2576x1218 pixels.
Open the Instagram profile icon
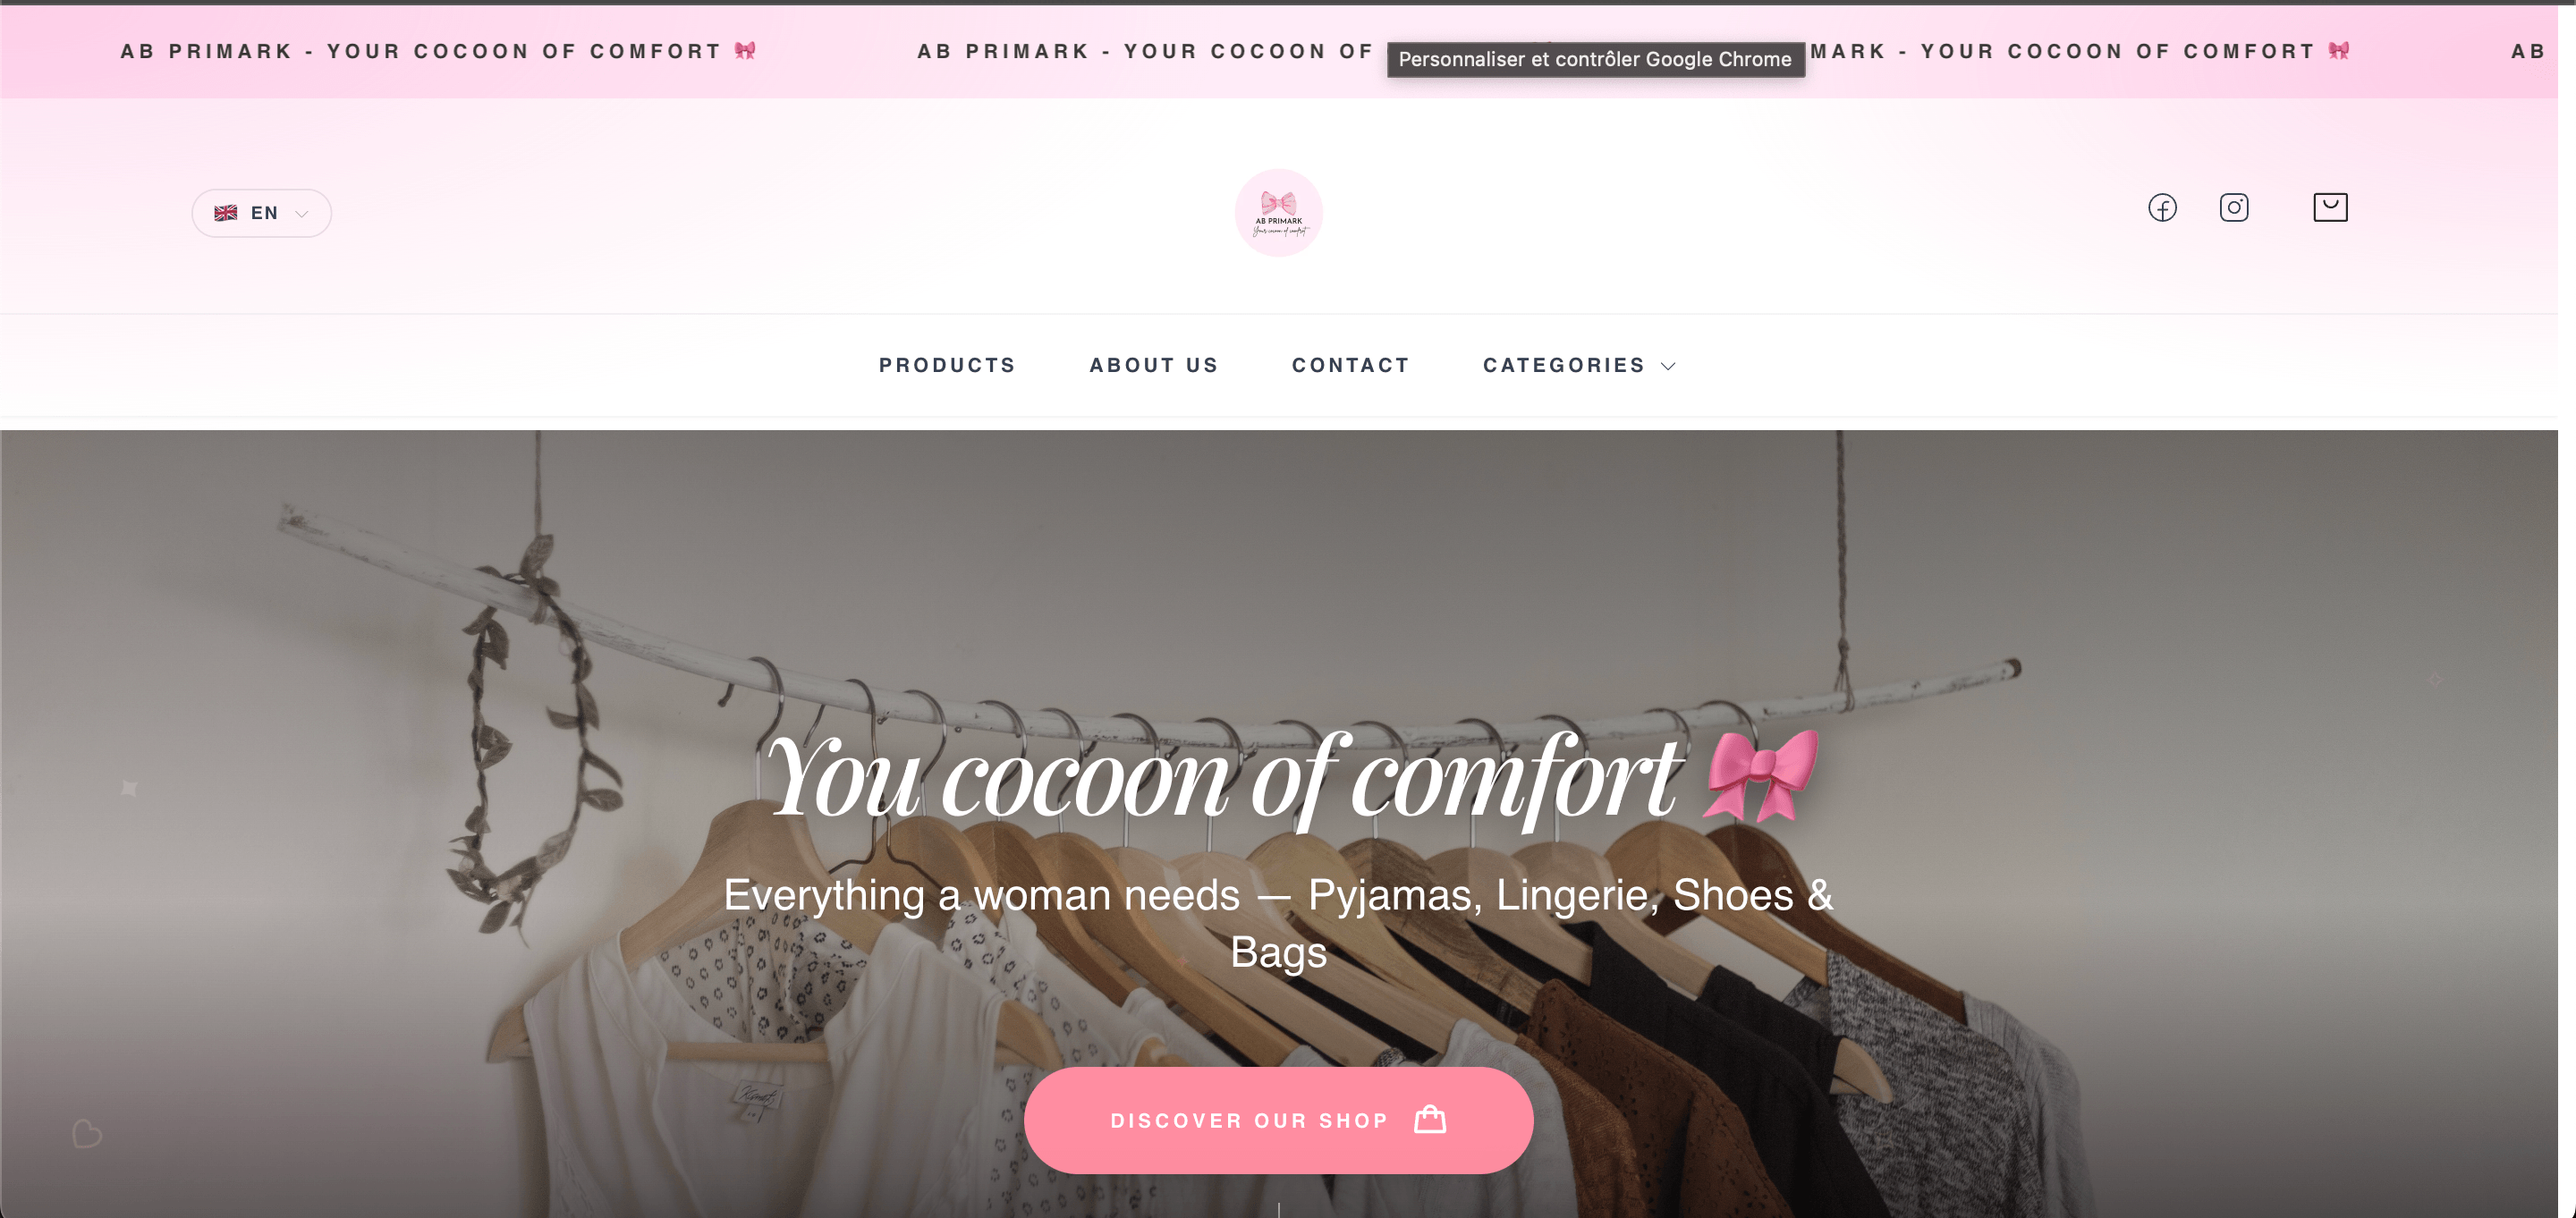tap(2234, 208)
